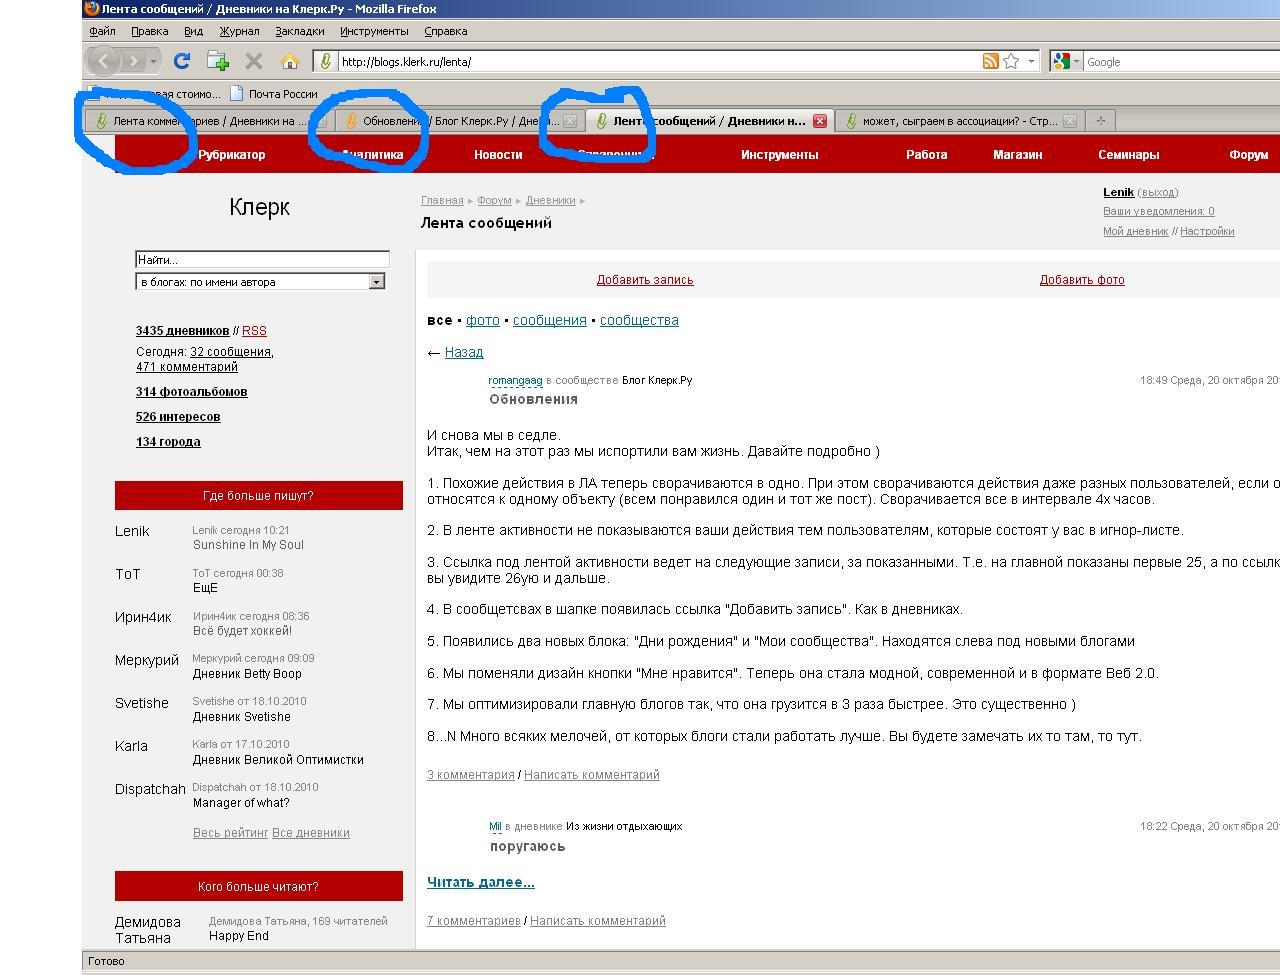1280x975 pixels.
Task: Switch to the 'может, сыграем в ассоциации?' tab
Action: pyautogui.click(x=959, y=121)
